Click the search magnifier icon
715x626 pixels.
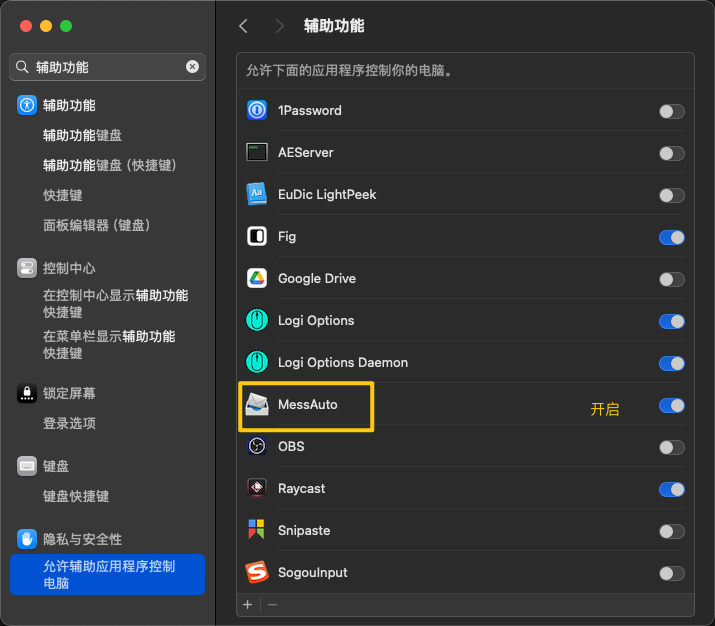tap(22, 67)
